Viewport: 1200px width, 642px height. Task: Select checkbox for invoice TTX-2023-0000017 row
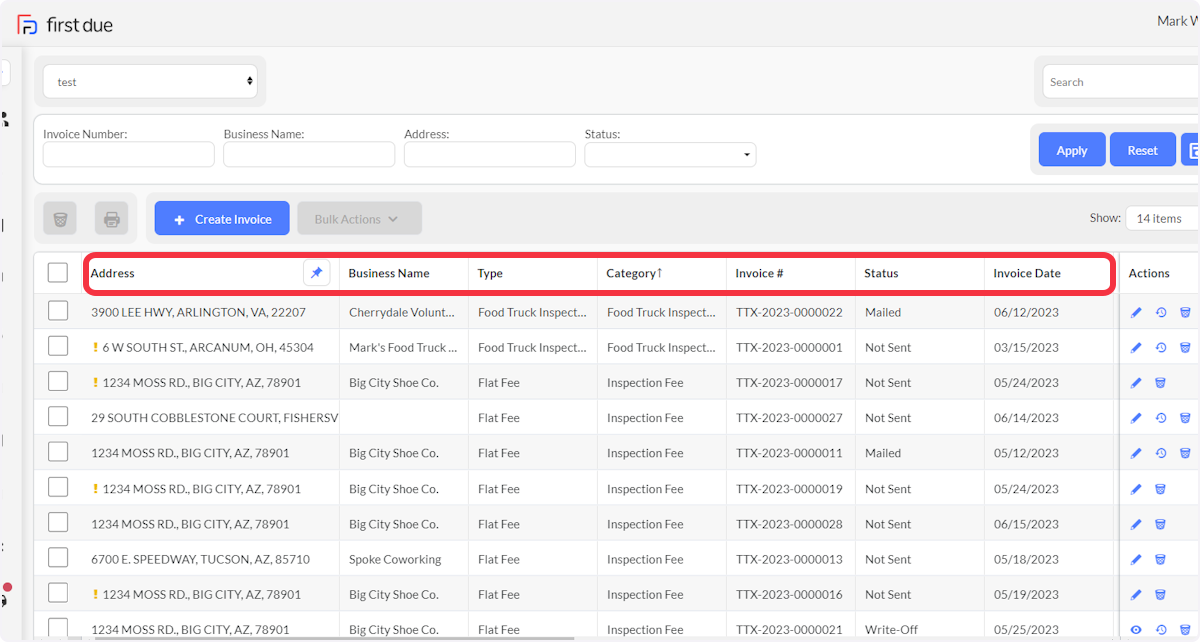[58, 382]
